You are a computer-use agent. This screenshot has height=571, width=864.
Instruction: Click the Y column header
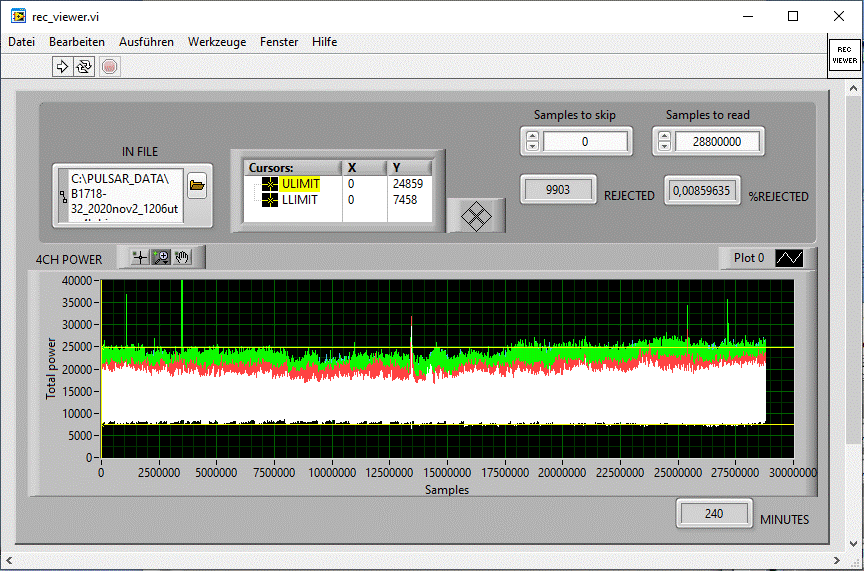click(409, 168)
